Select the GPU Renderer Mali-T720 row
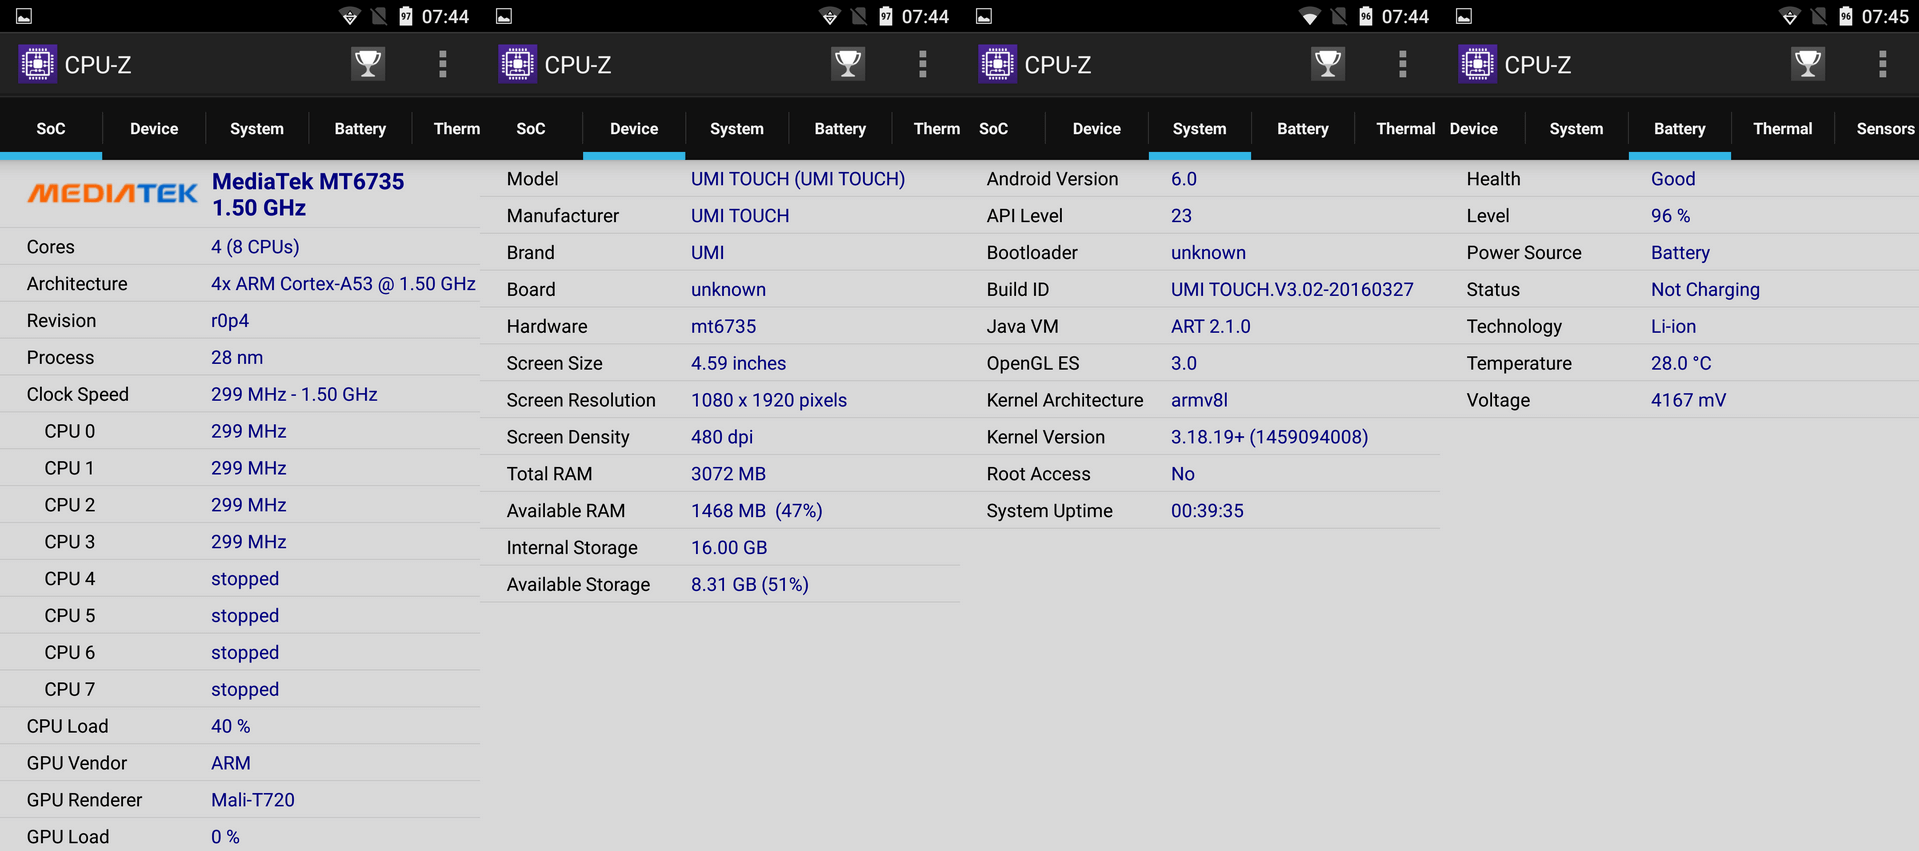 pyautogui.click(x=240, y=800)
